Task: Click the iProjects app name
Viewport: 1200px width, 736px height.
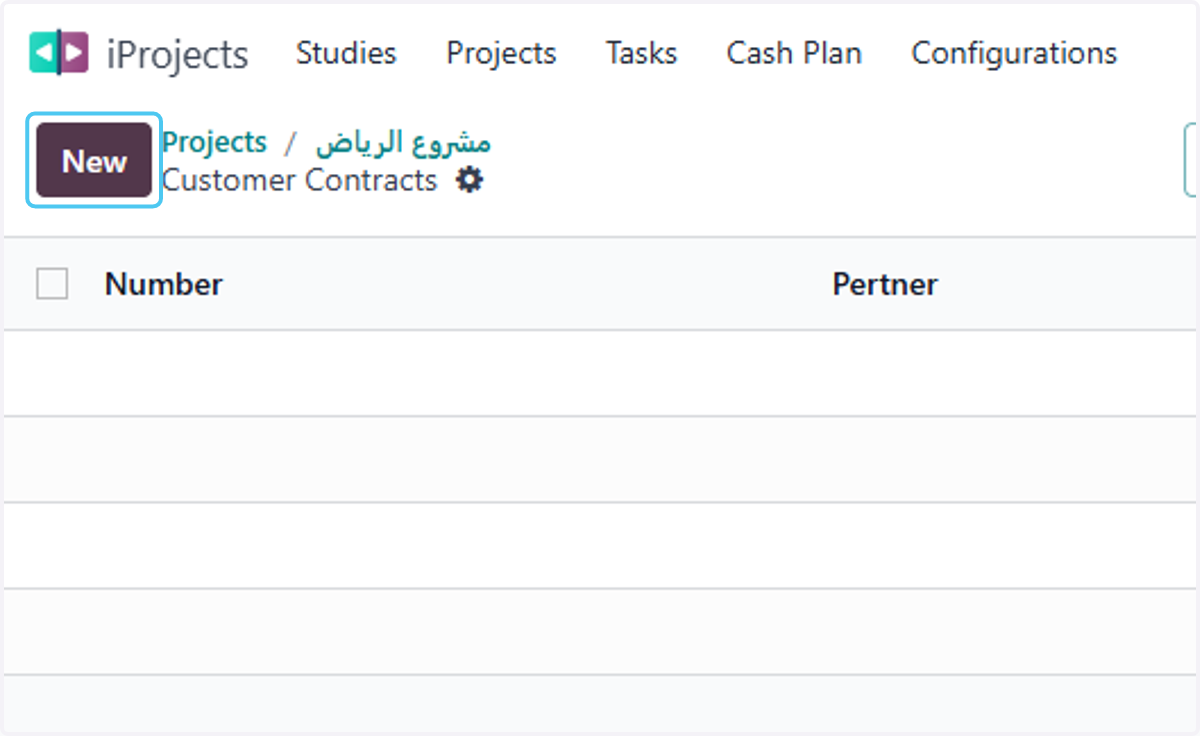Action: click(x=177, y=54)
